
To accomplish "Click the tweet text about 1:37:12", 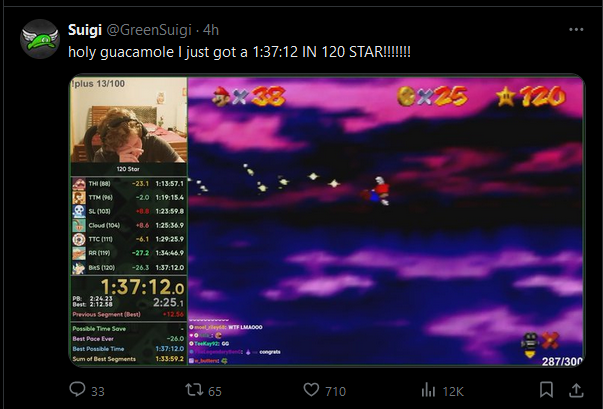I will click(x=239, y=52).
